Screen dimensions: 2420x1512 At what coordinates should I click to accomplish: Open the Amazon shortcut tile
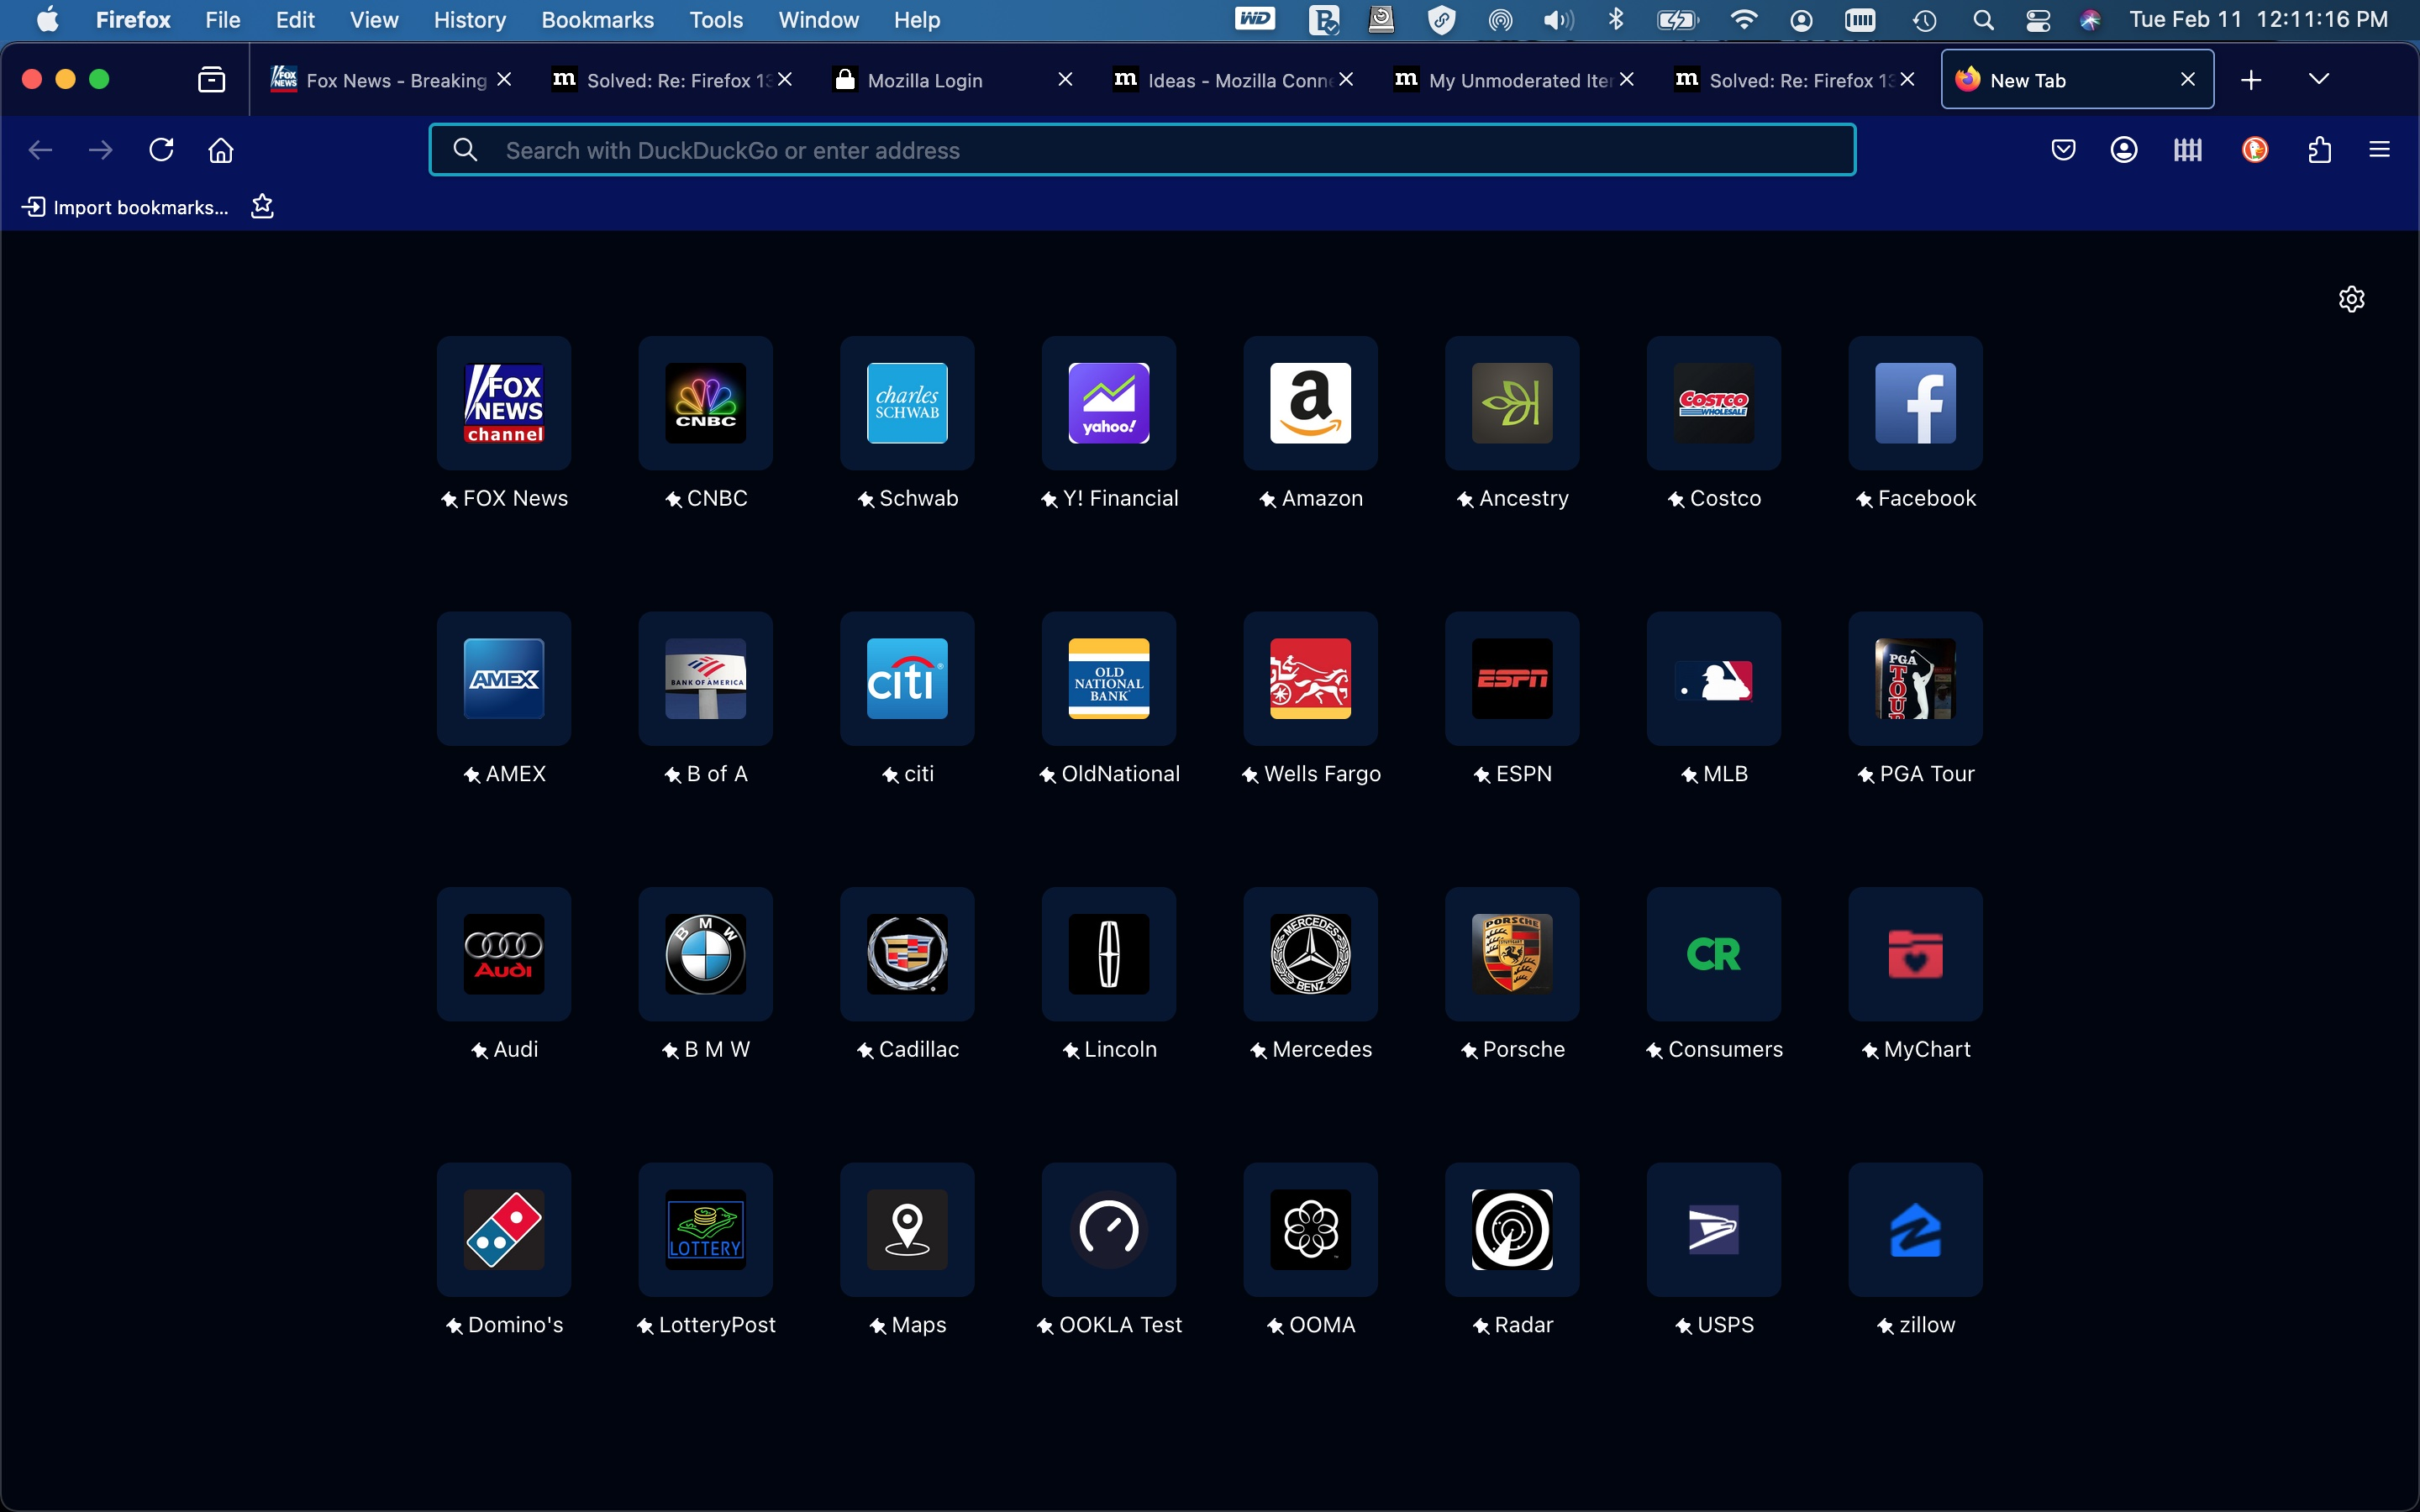click(x=1310, y=403)
